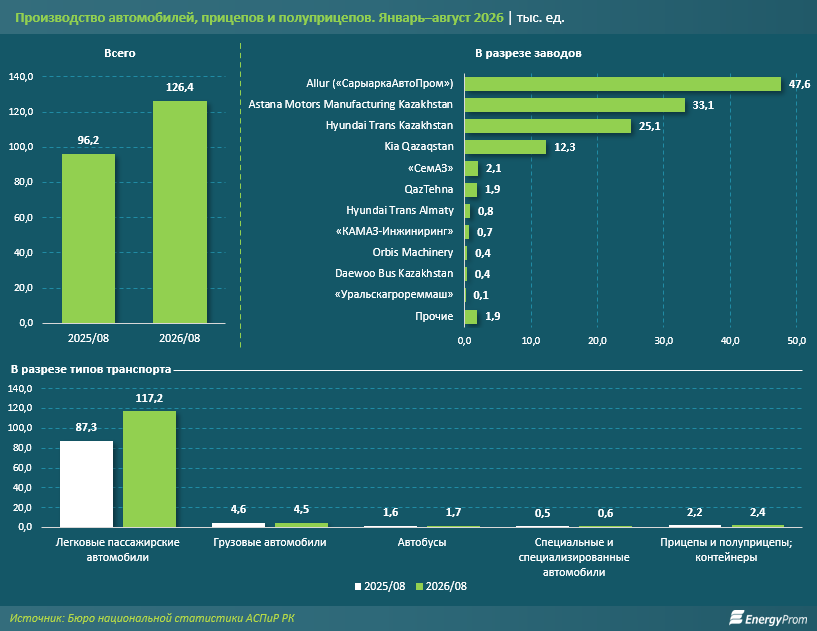
Task: Select the 126,4 total bar for 2026/08
Action: pyautogui.click(x=180, y=212)
